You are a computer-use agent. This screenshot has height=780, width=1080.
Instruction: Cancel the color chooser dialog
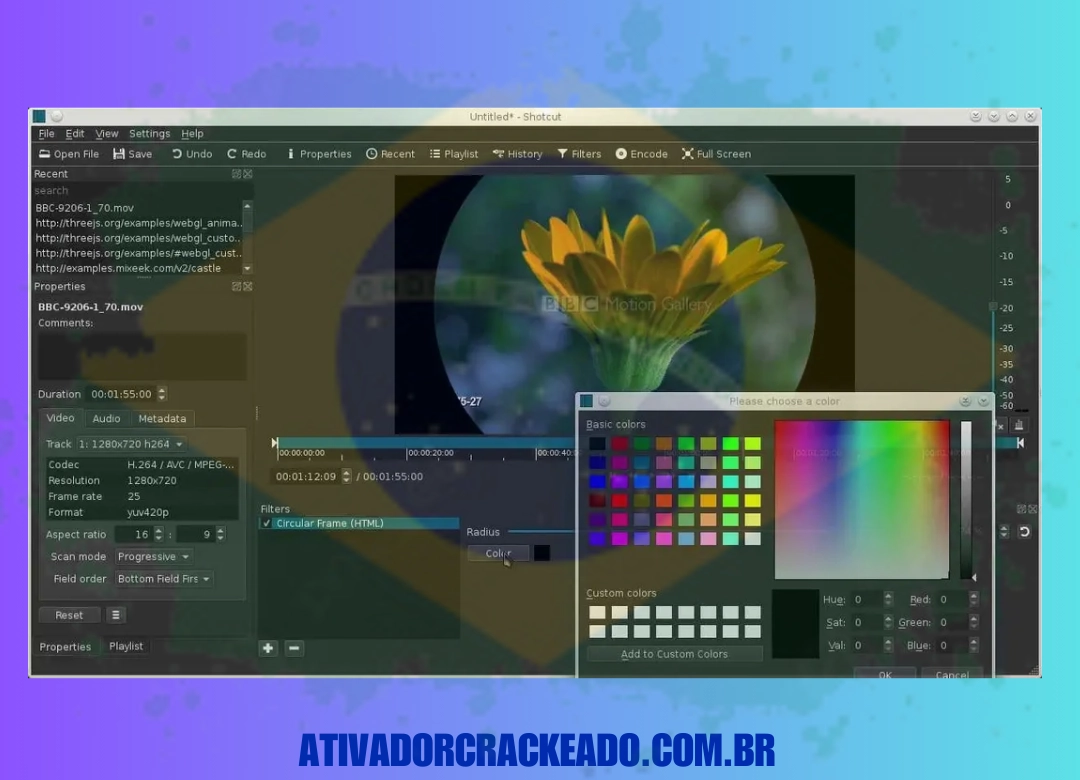point(953,673)
